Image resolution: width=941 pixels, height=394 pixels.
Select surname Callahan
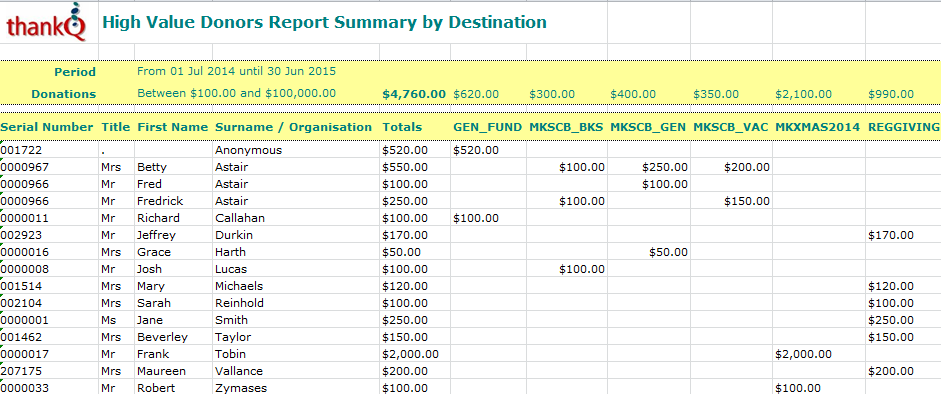coord(239,218)
